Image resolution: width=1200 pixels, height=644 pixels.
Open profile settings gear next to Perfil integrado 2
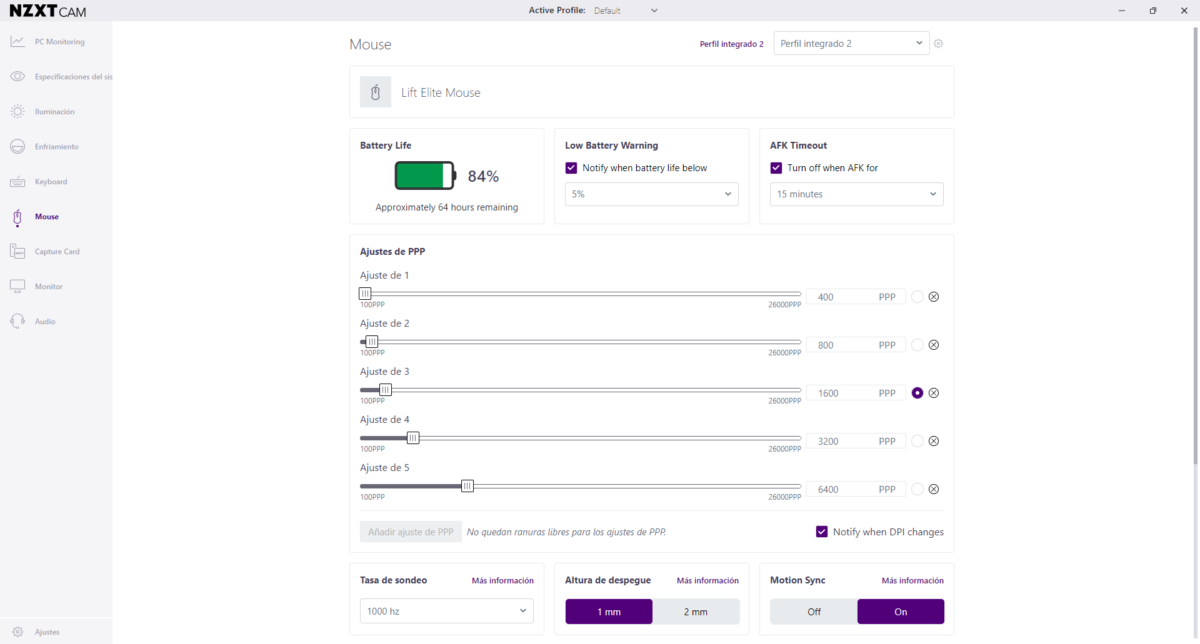pyautogui.click(x=938, y=43)
